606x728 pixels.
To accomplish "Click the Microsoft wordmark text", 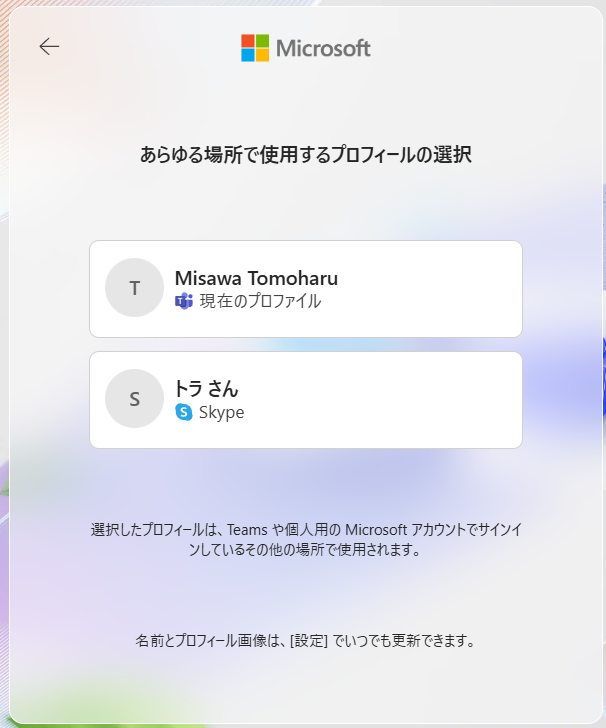I will click(x=323, y=48).
